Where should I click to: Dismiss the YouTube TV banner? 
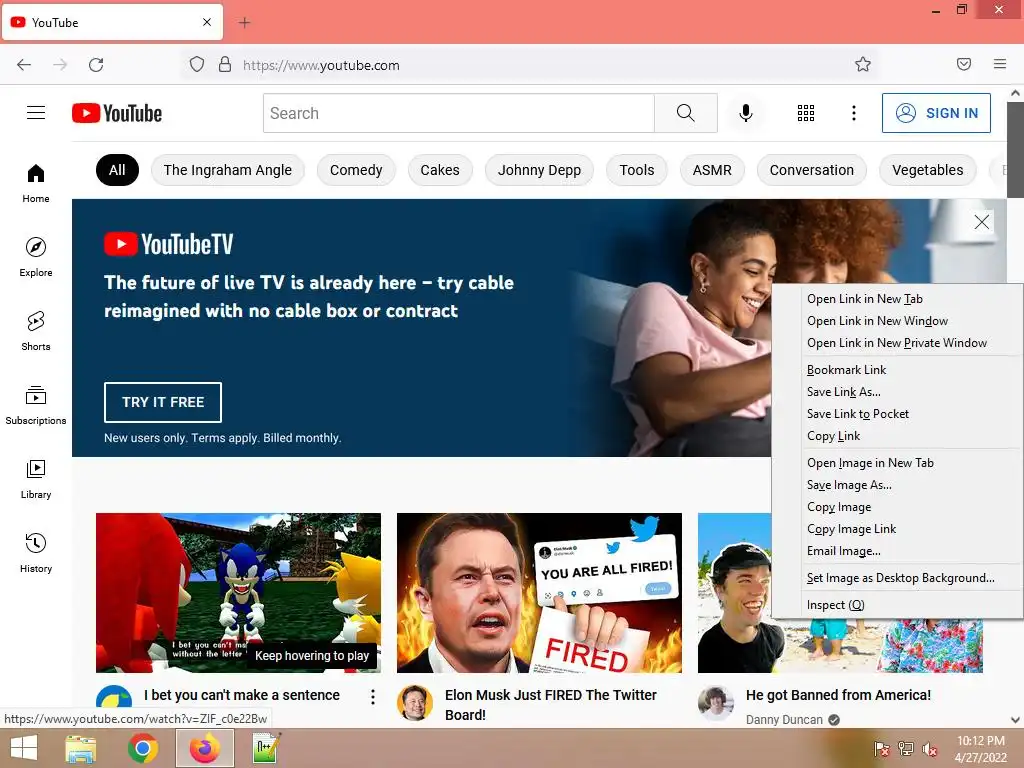(982, 222)
